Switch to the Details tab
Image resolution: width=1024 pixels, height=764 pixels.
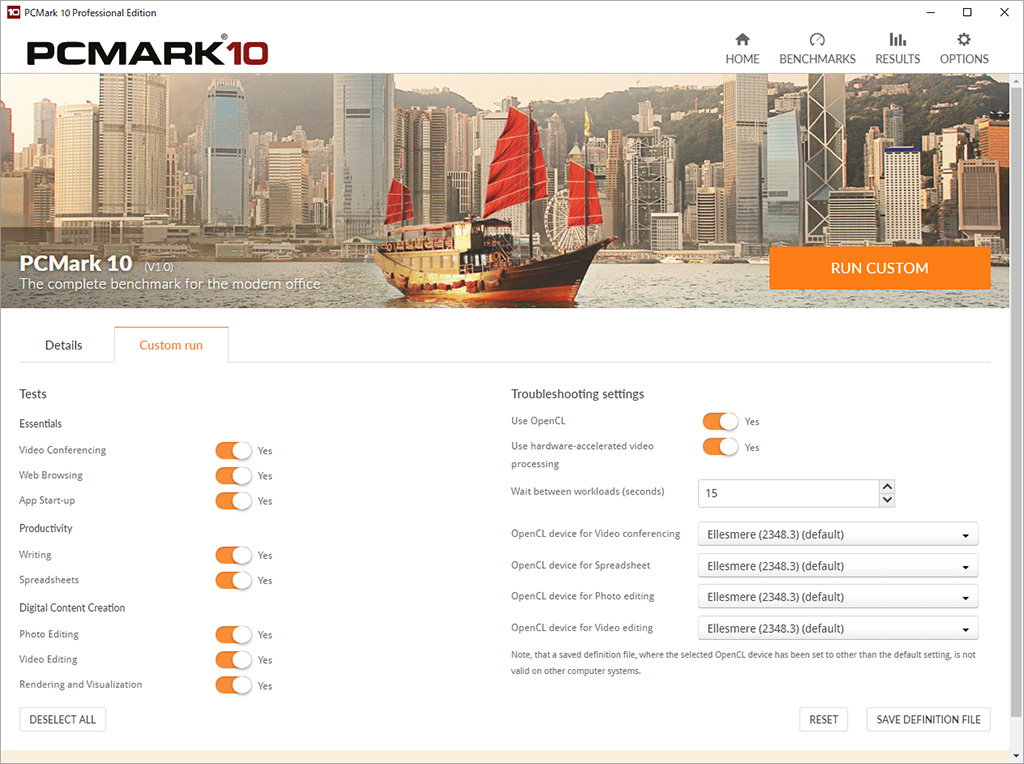pyautogui.click(x=63, y=345)
